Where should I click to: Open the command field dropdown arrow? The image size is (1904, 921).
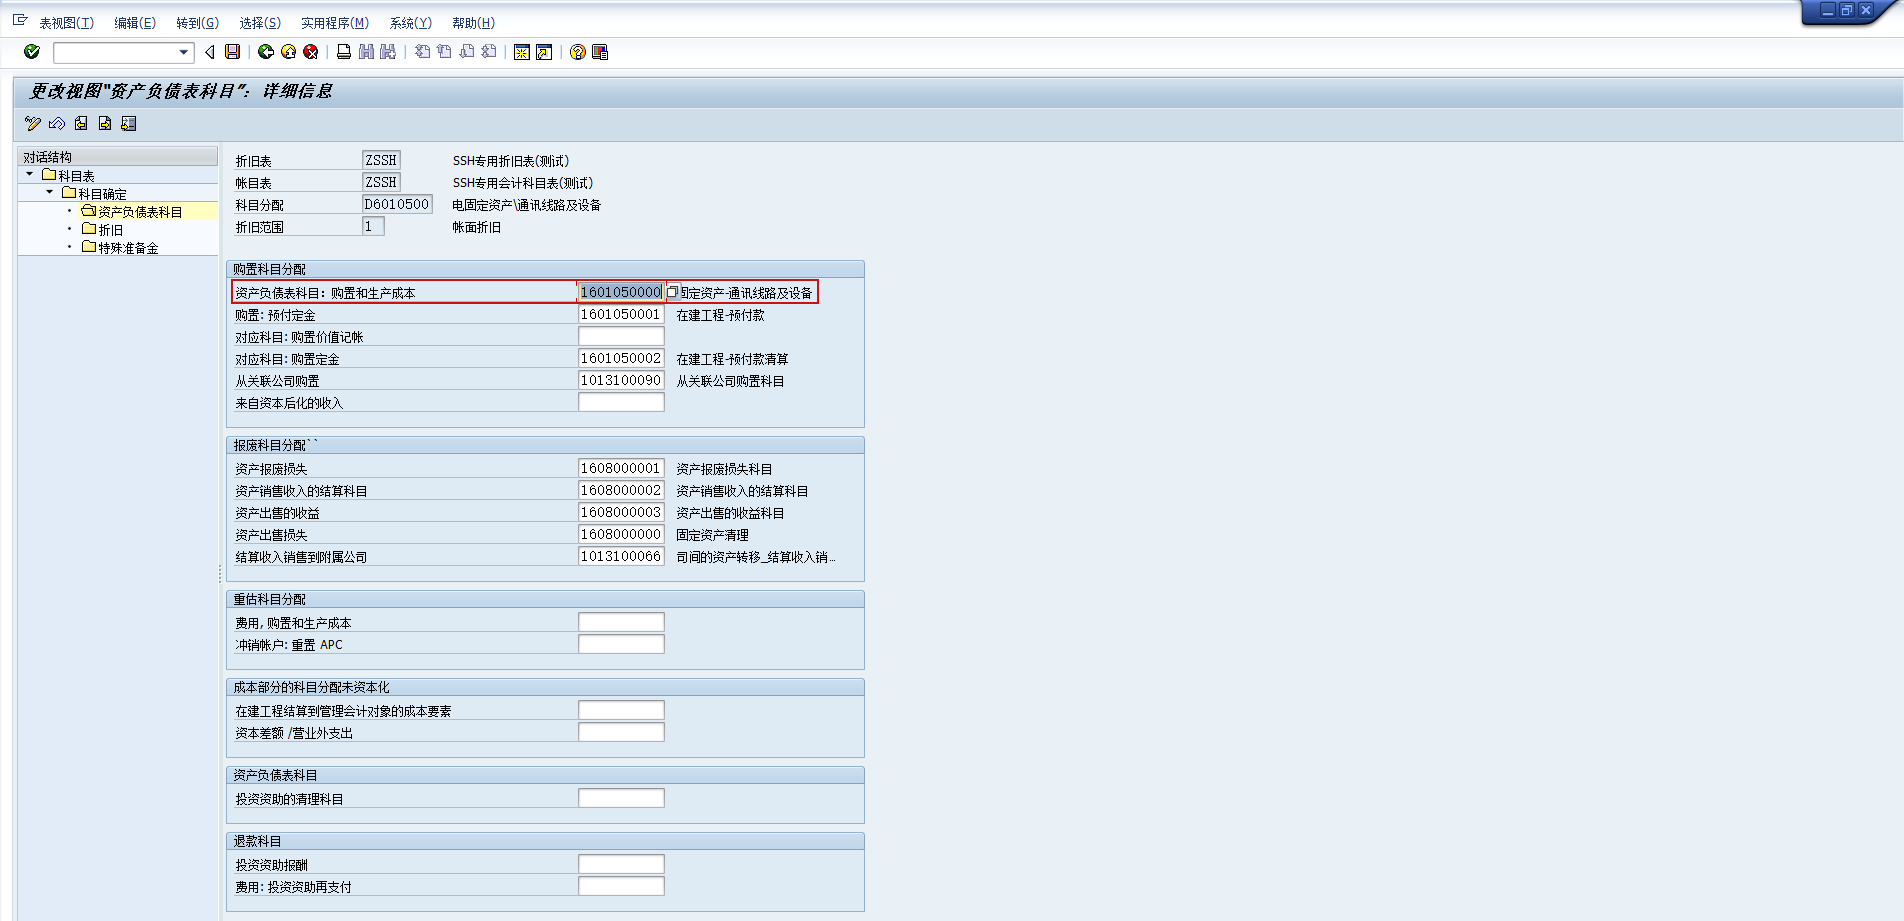183,52
